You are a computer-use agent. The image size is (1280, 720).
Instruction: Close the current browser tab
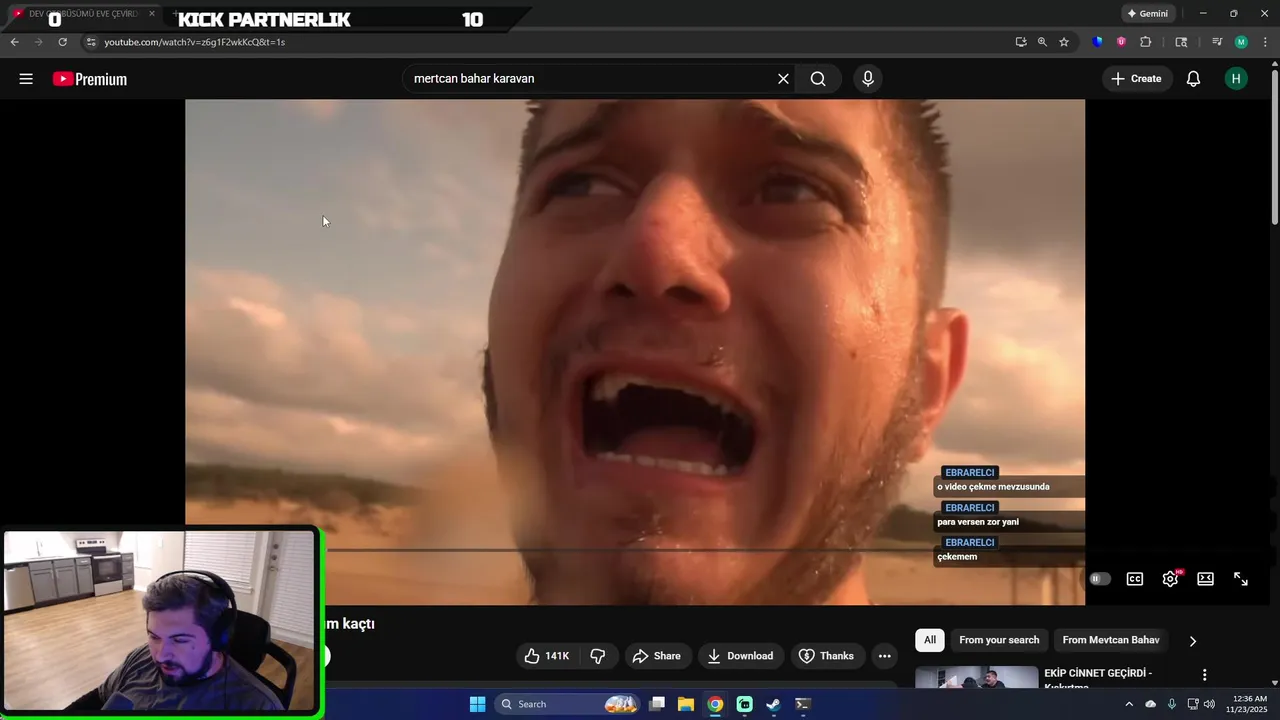[x=152, y=14]
